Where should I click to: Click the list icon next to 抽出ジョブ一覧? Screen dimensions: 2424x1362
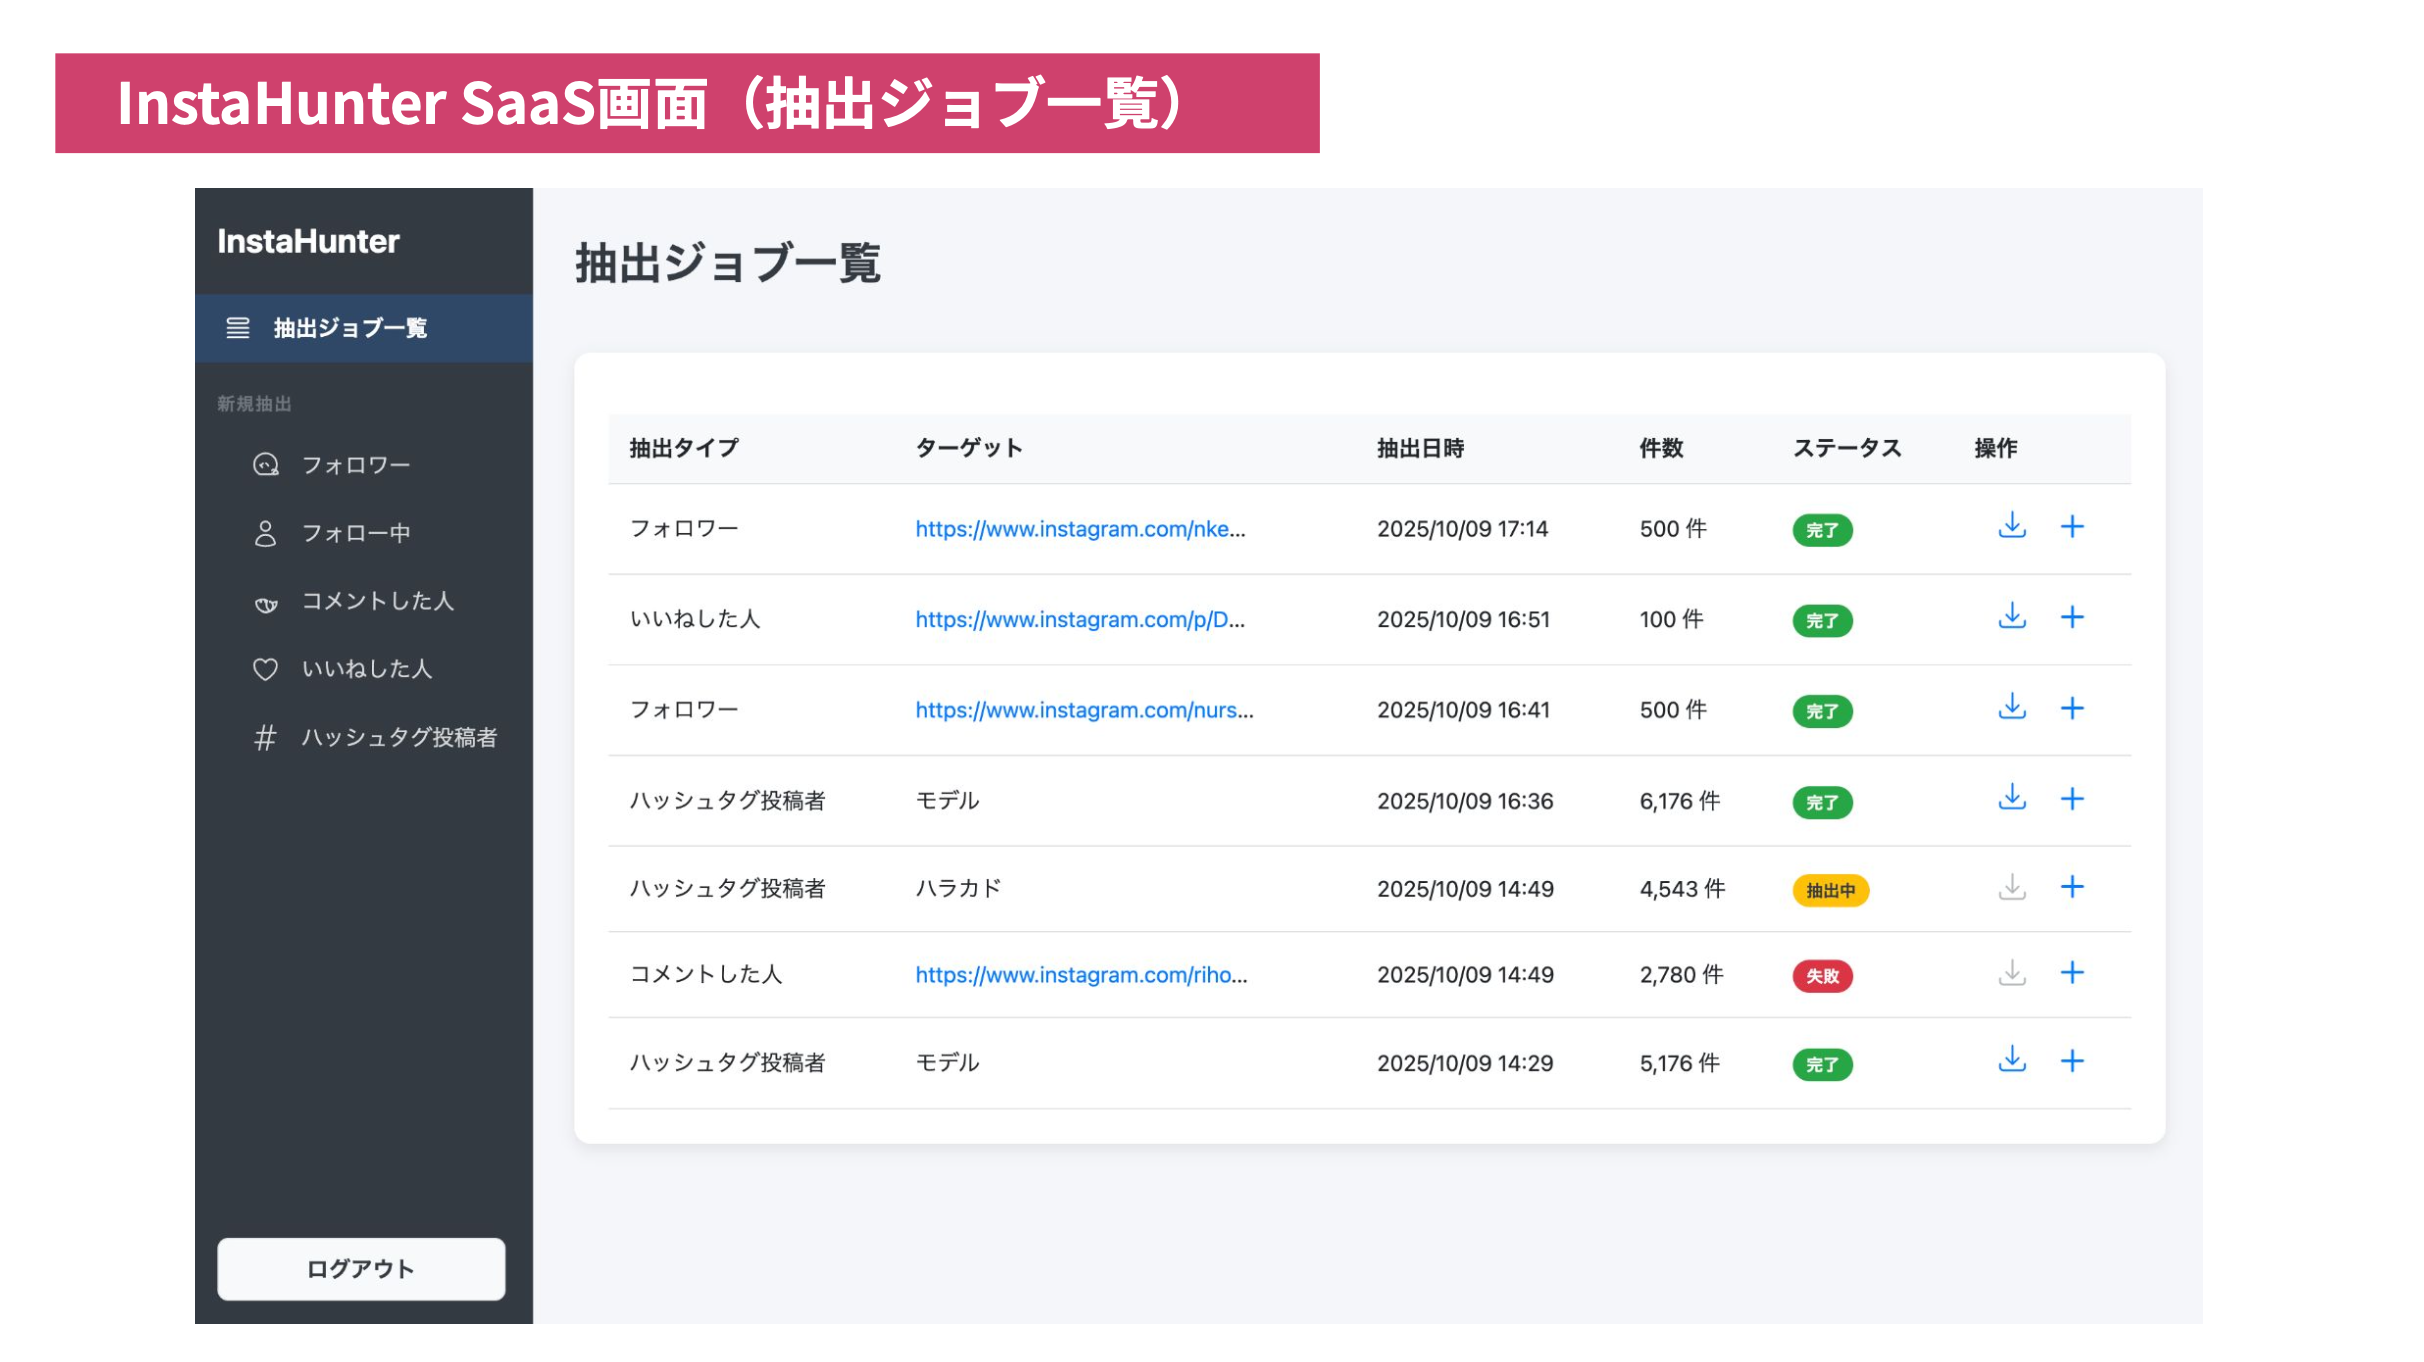click(237, 327)
